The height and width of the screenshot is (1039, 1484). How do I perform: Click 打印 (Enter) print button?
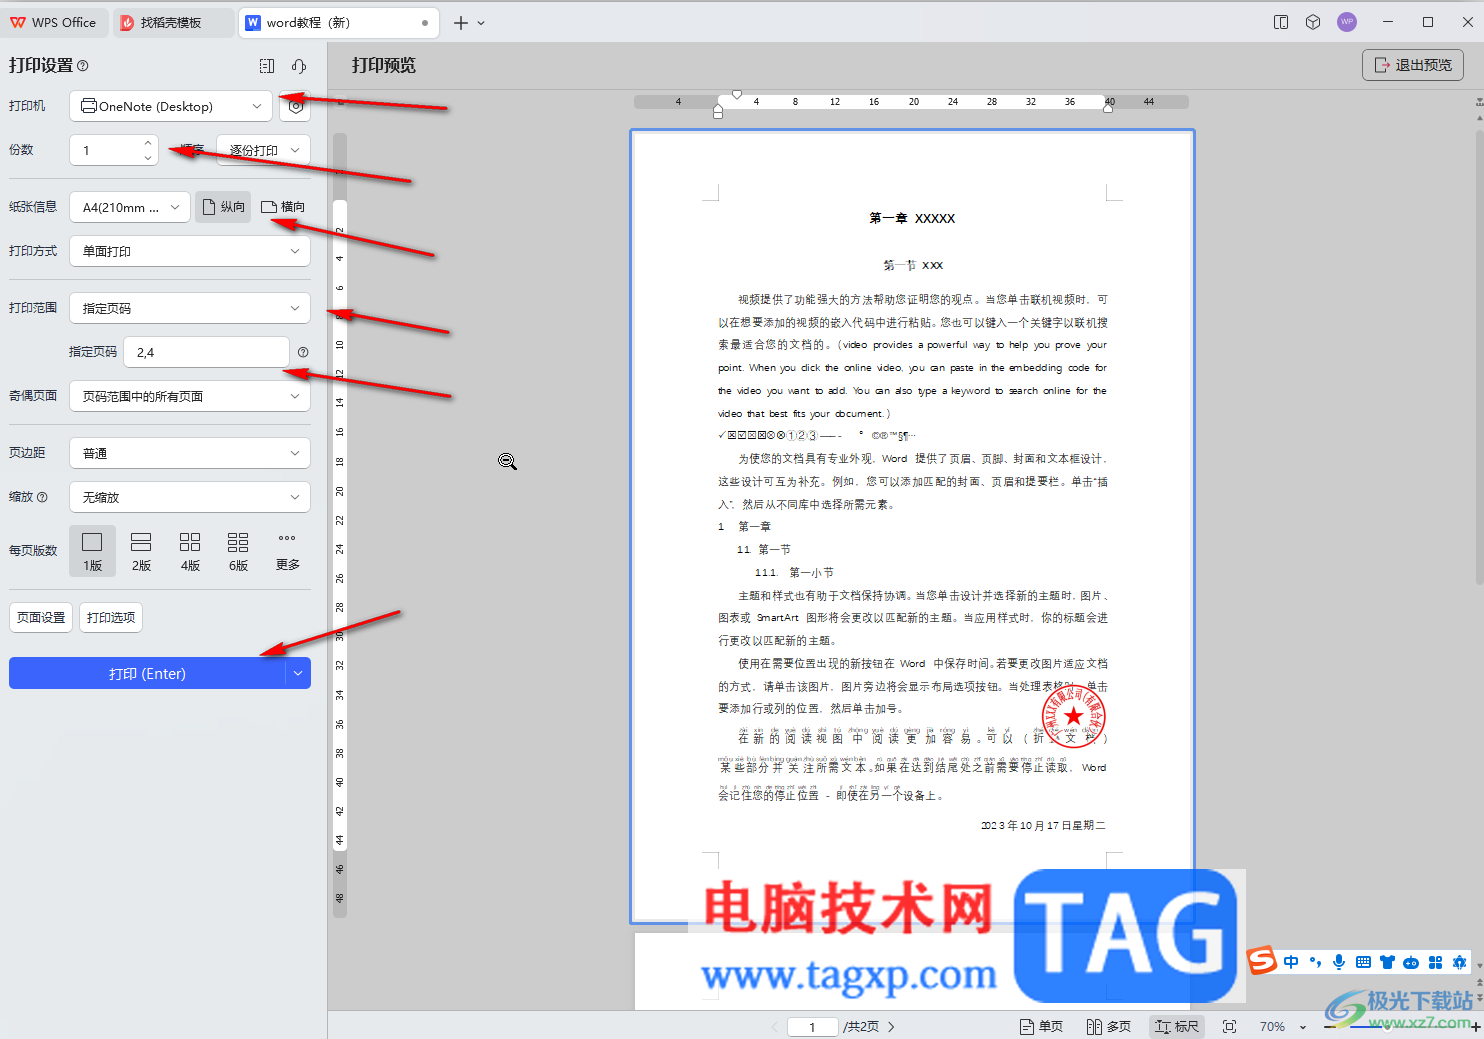coord(147,674)
